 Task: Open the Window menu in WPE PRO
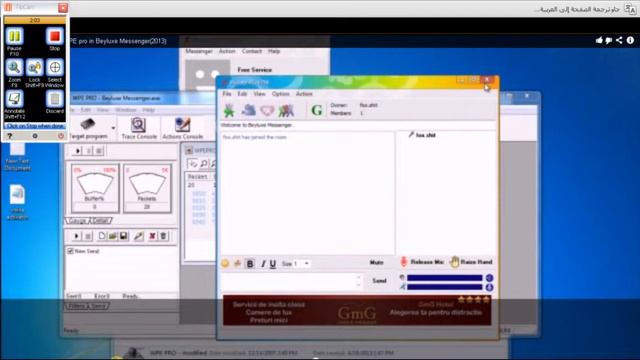point(126,110)
